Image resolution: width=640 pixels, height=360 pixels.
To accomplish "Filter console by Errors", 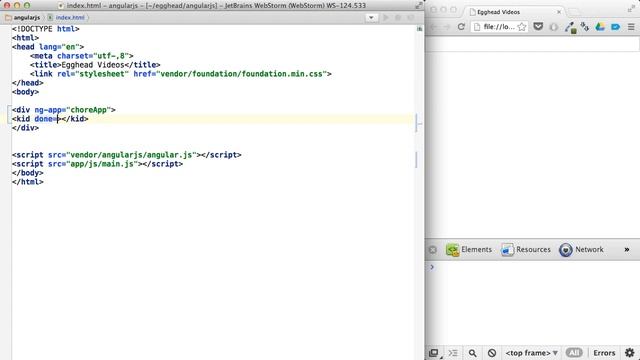I will pyautogui.click(x=604, y=353).
